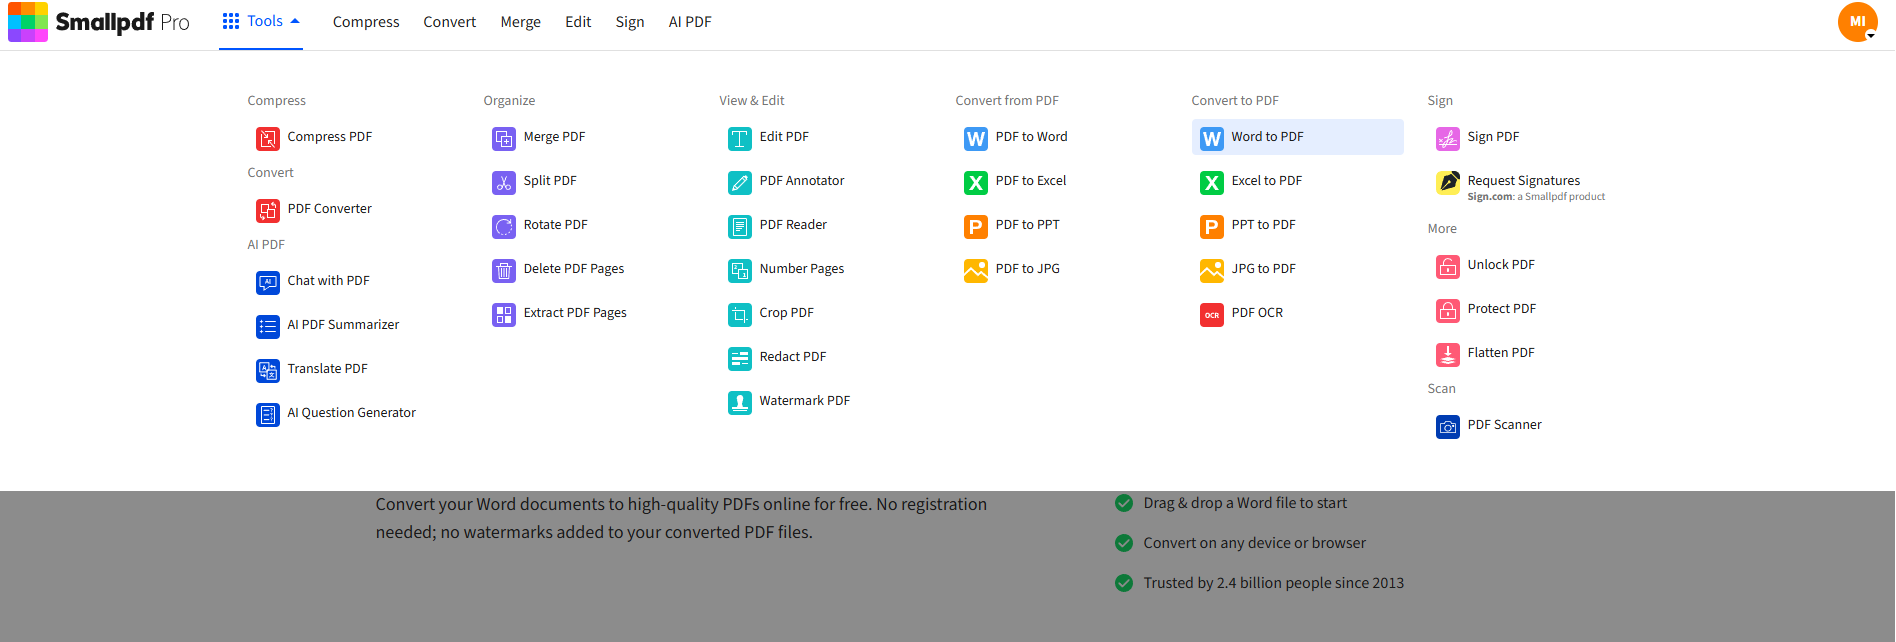1896x642 pixels.
Task: Open the Watermark PDF text link
Action: (804, 401)
